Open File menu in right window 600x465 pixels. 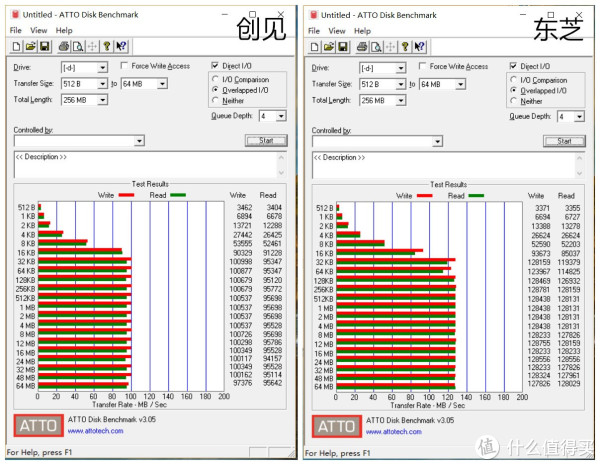(x=314, y=31)
